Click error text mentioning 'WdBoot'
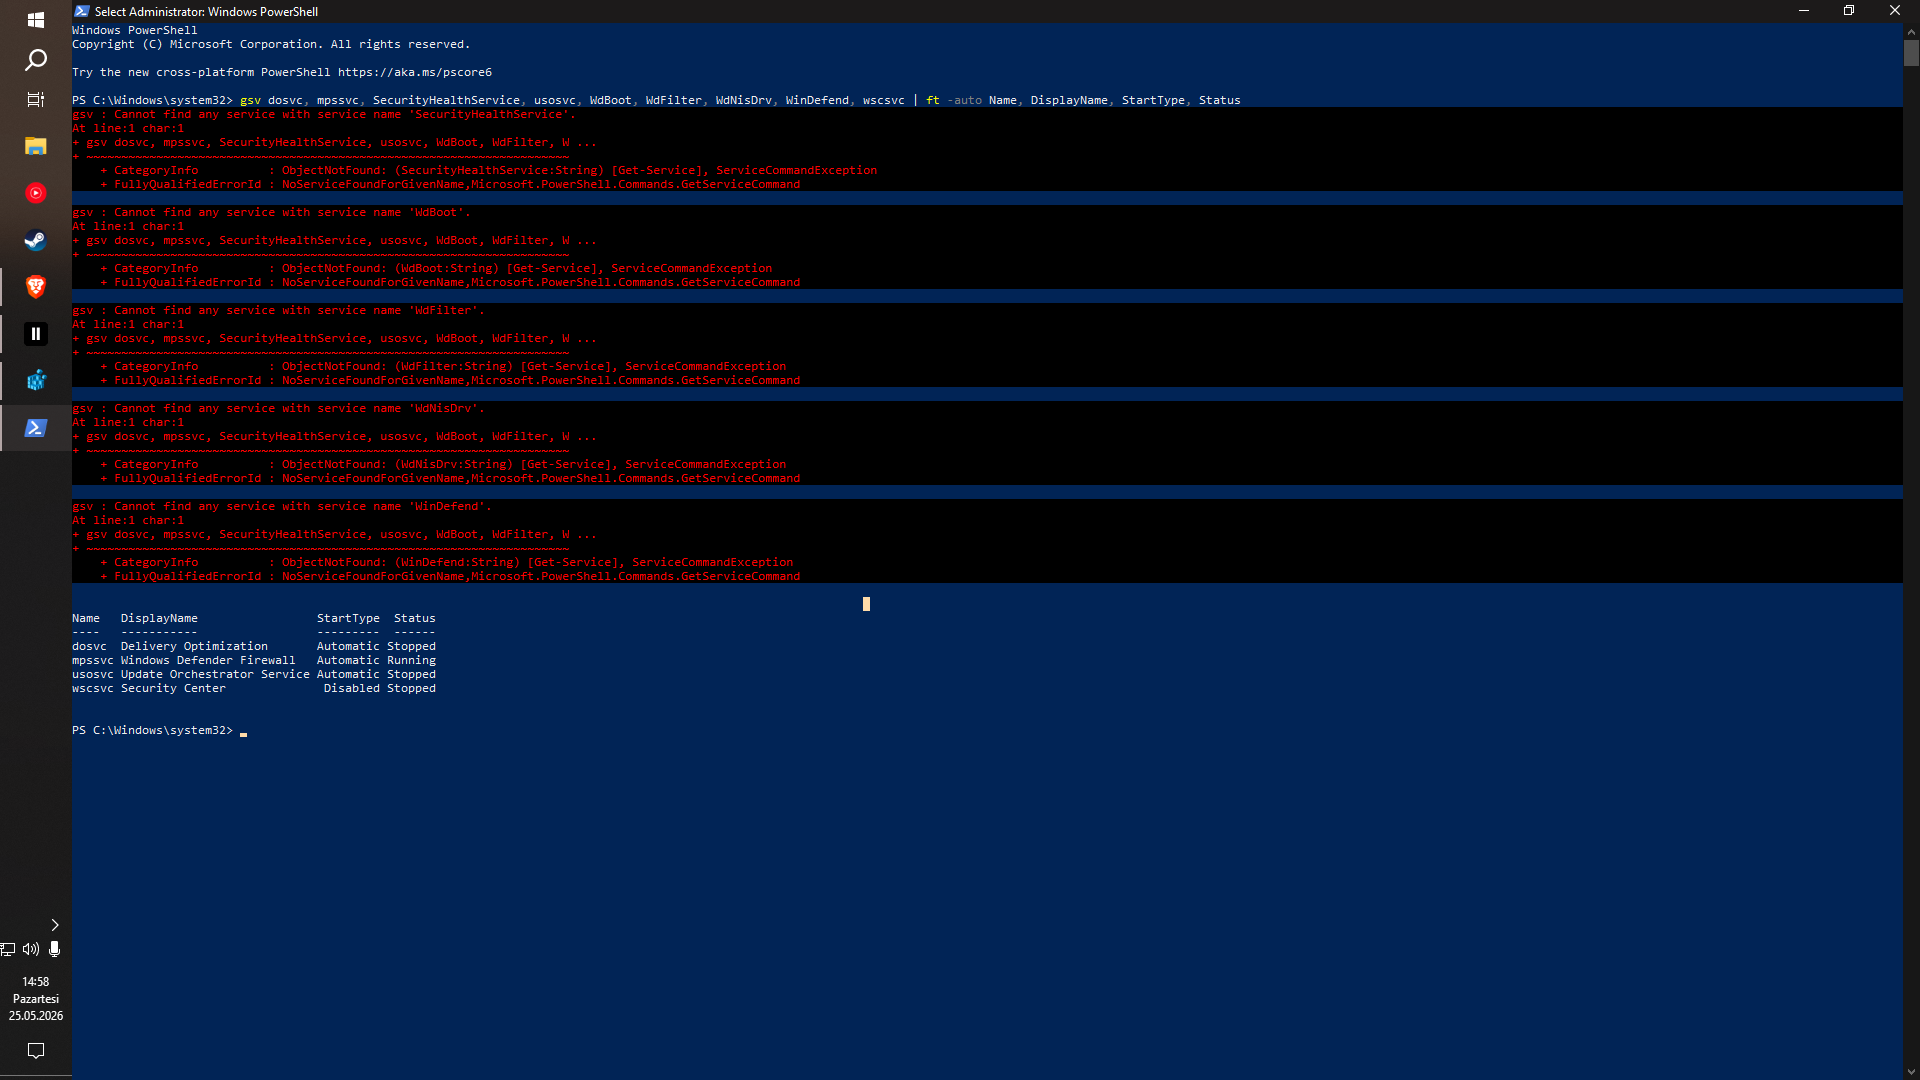Viewport: 1920px width, 1080px height. click(x=271, y=212)
